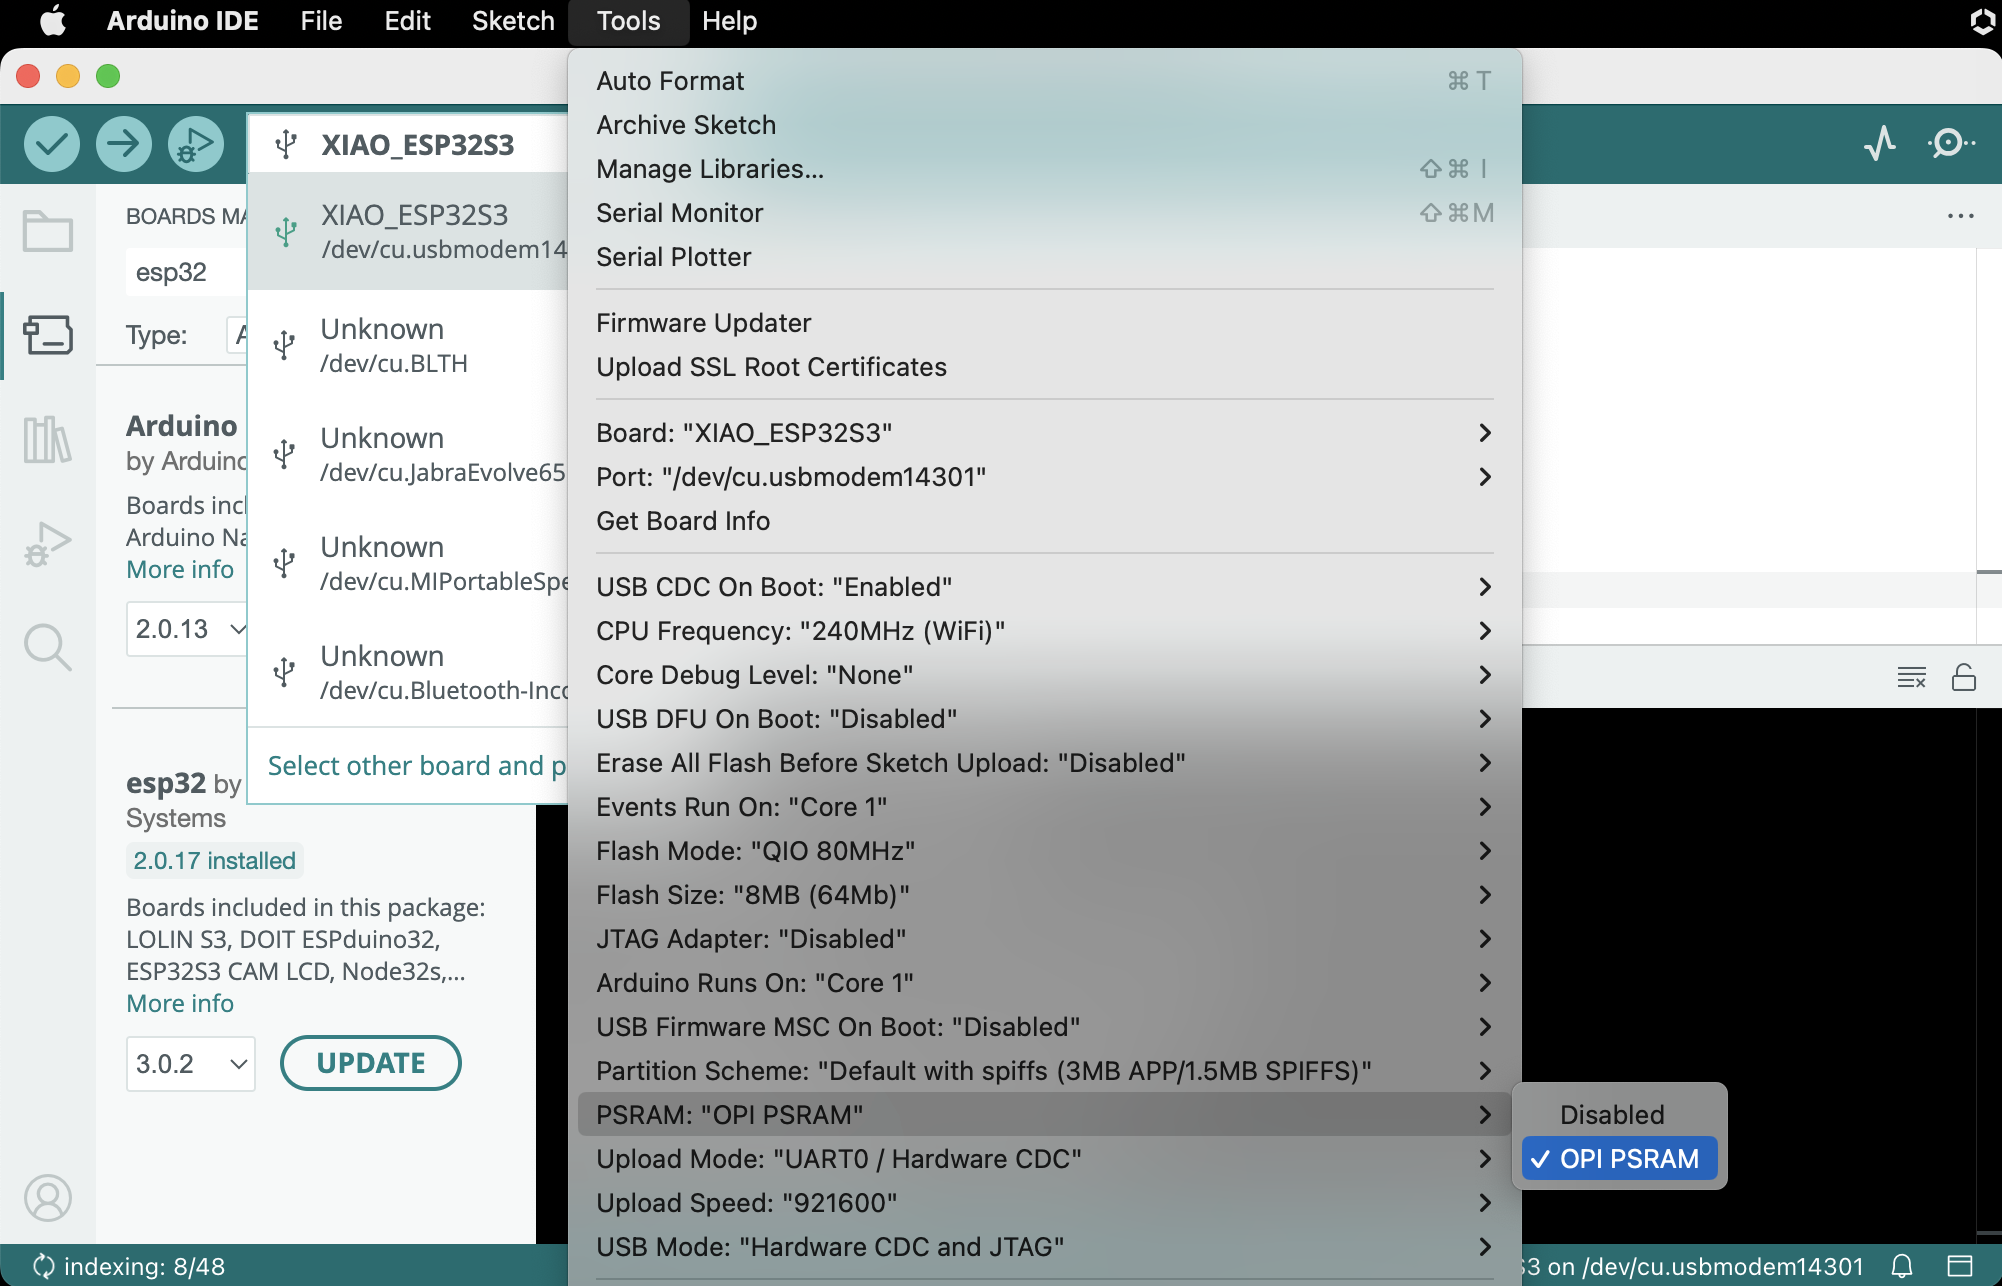Screen dimensions: 2002x1286
Task: Open the 3.0.2 version dropdown
Action: point(191,1063)
